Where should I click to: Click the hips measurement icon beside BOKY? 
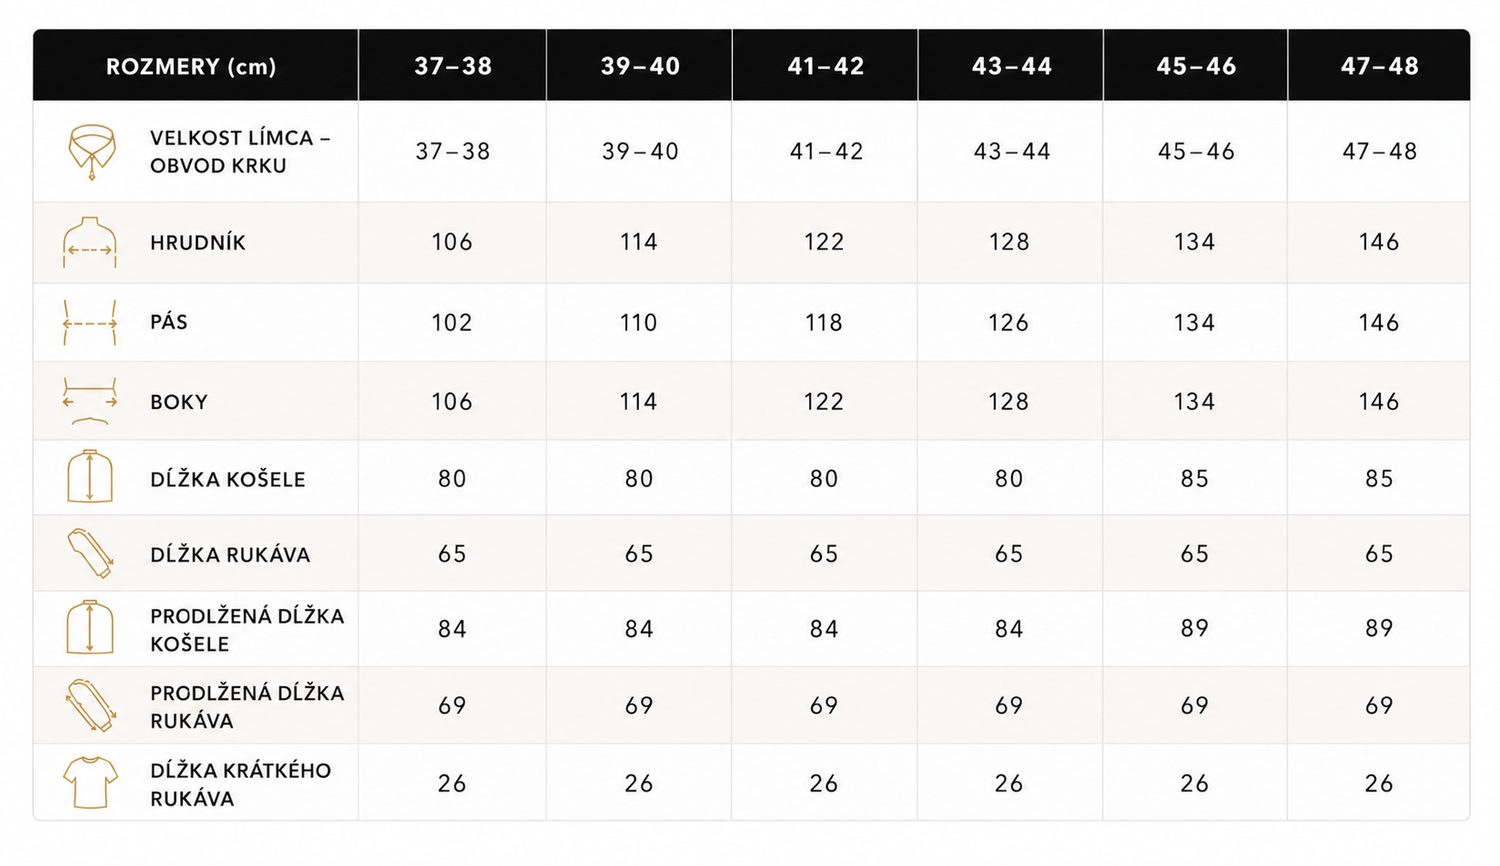pyautogui.click(x=90, y=402)
